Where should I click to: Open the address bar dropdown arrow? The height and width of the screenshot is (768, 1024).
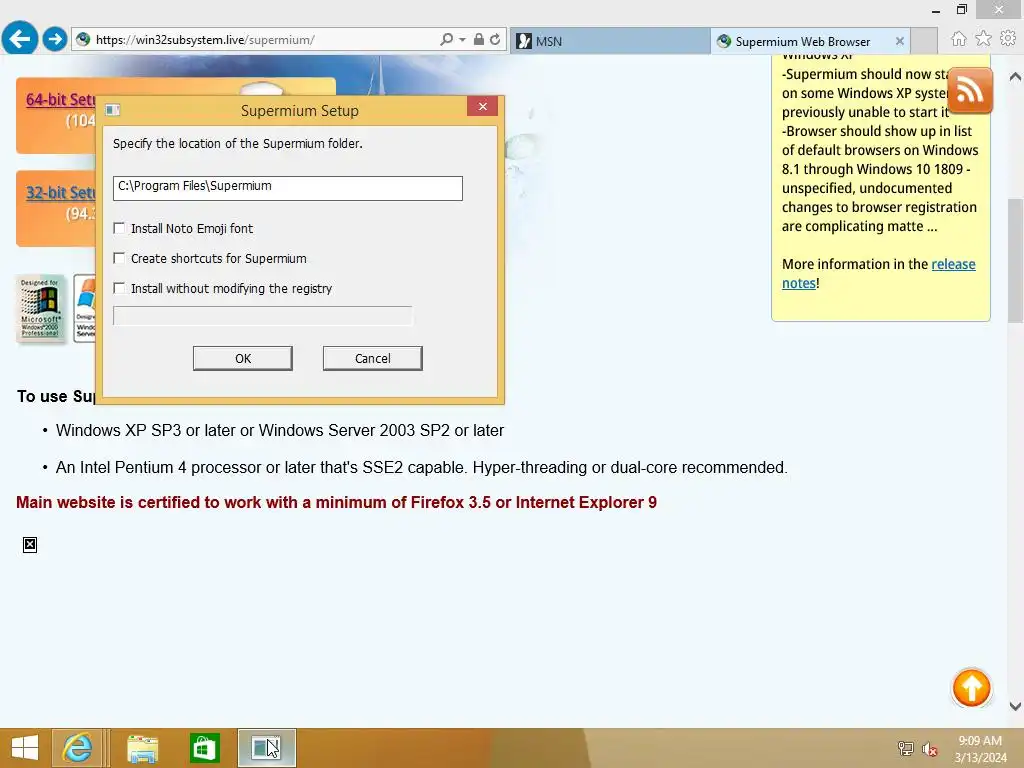(462, 40)
